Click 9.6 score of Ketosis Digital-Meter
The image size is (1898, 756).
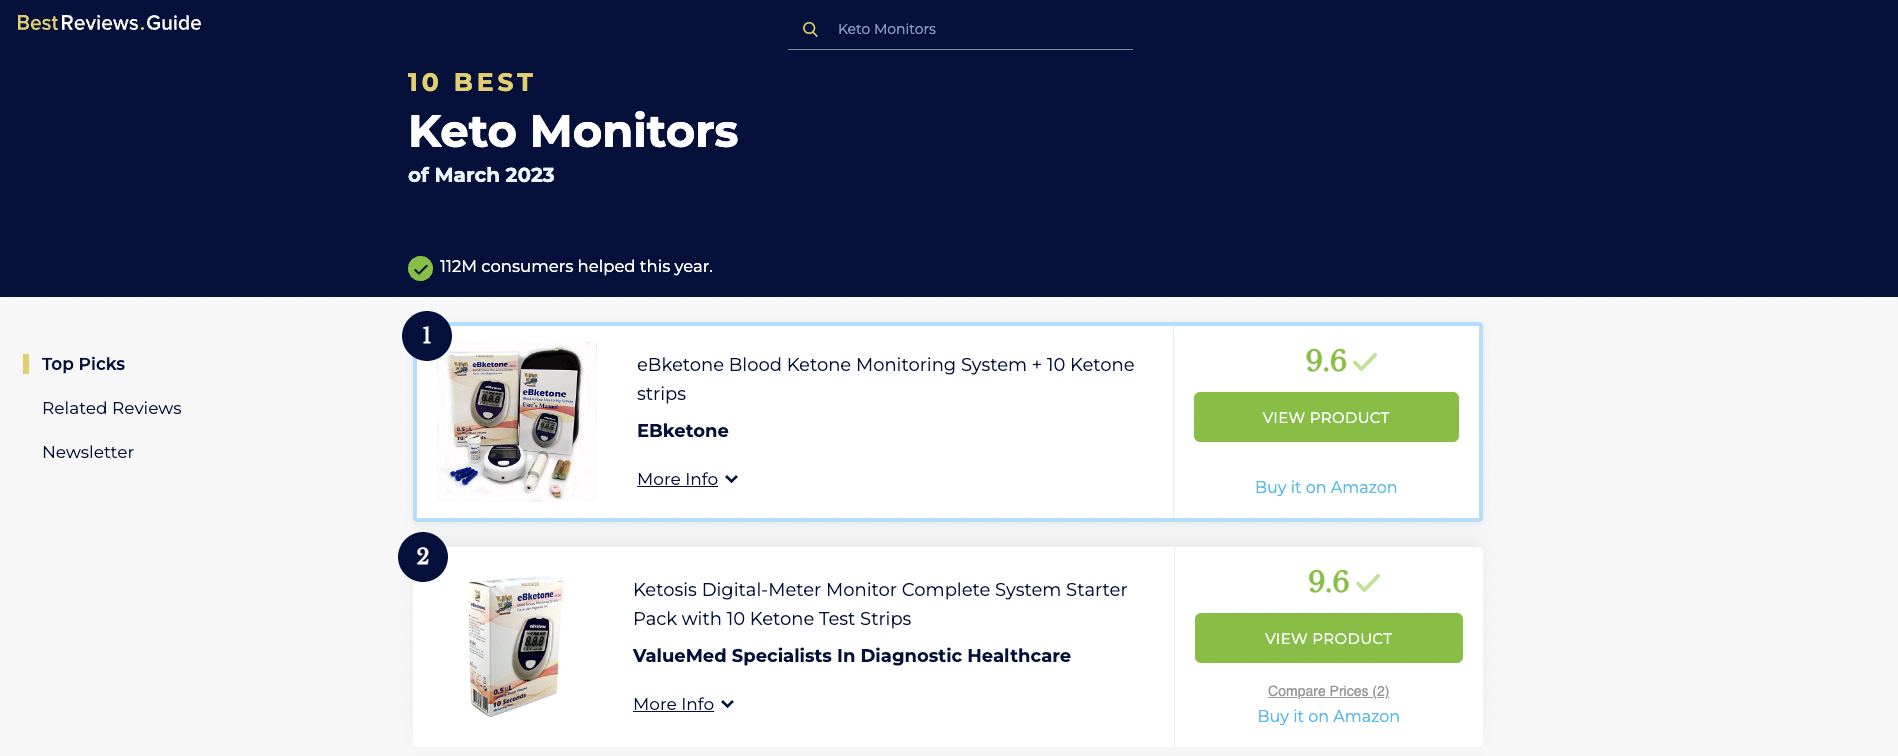tap(1328, 581)
